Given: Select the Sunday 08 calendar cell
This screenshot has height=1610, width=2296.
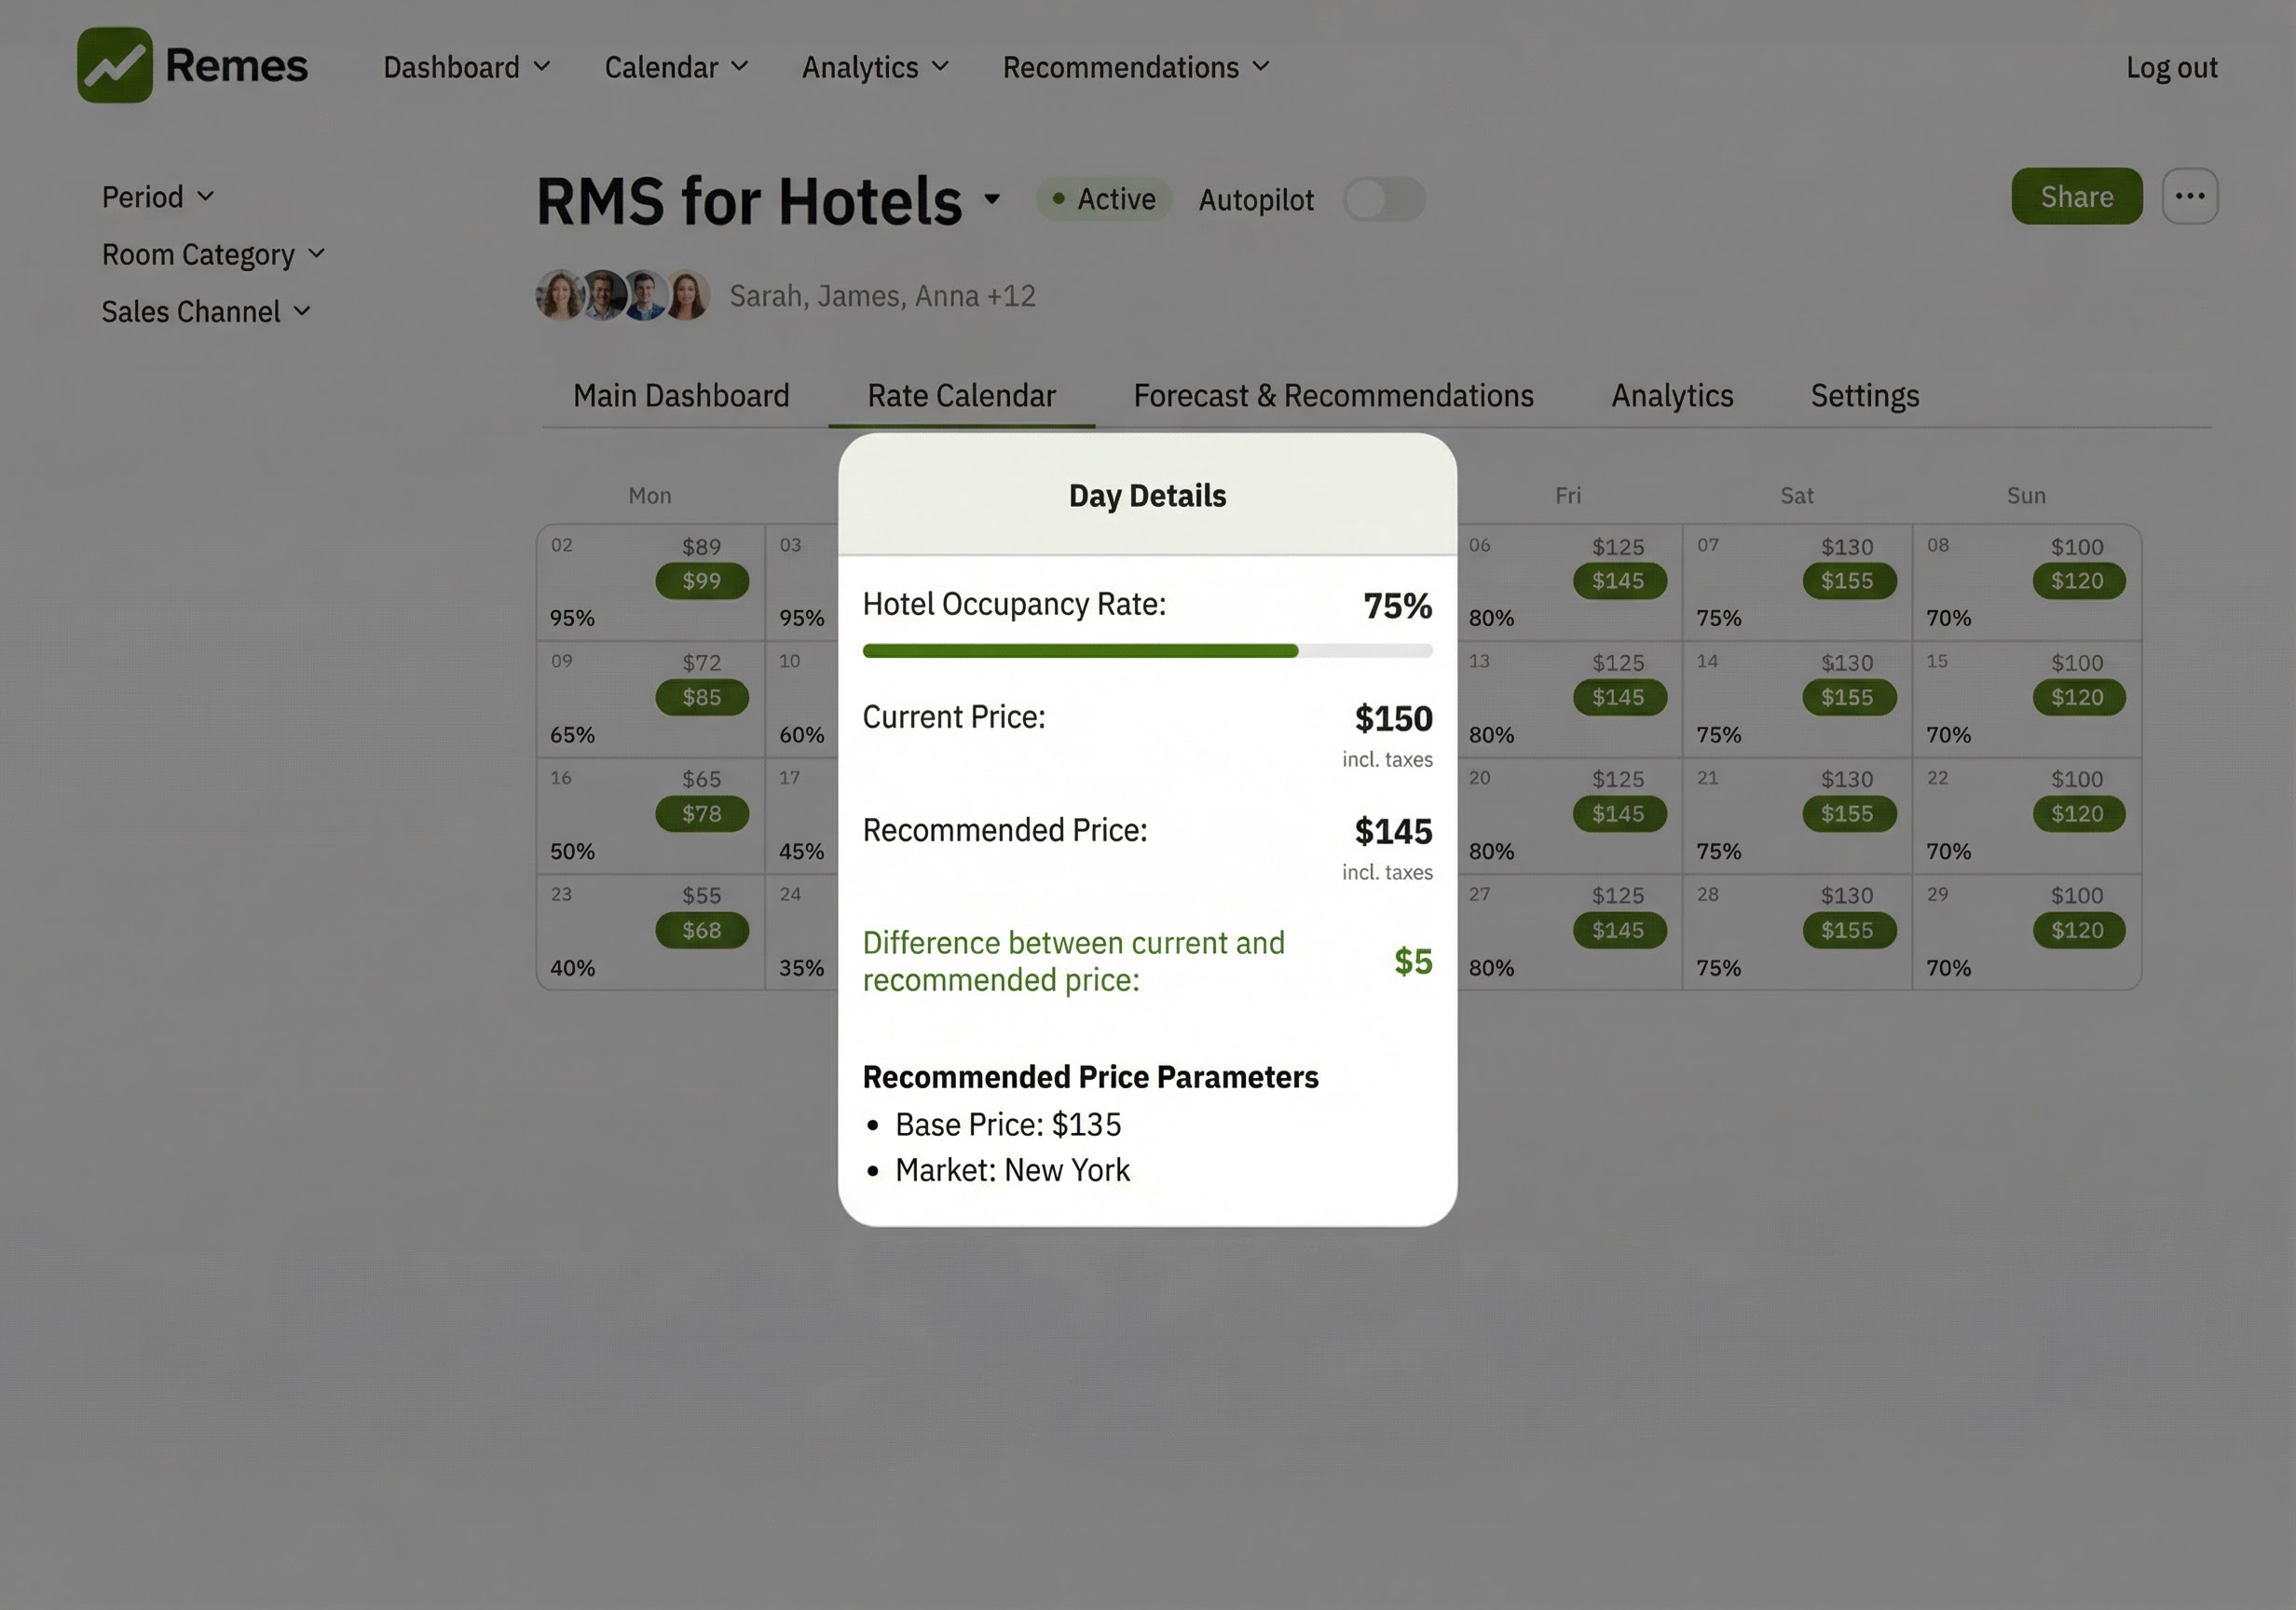Looking at the screenshot, I should pyautogui.click(x=2027, y=583).
